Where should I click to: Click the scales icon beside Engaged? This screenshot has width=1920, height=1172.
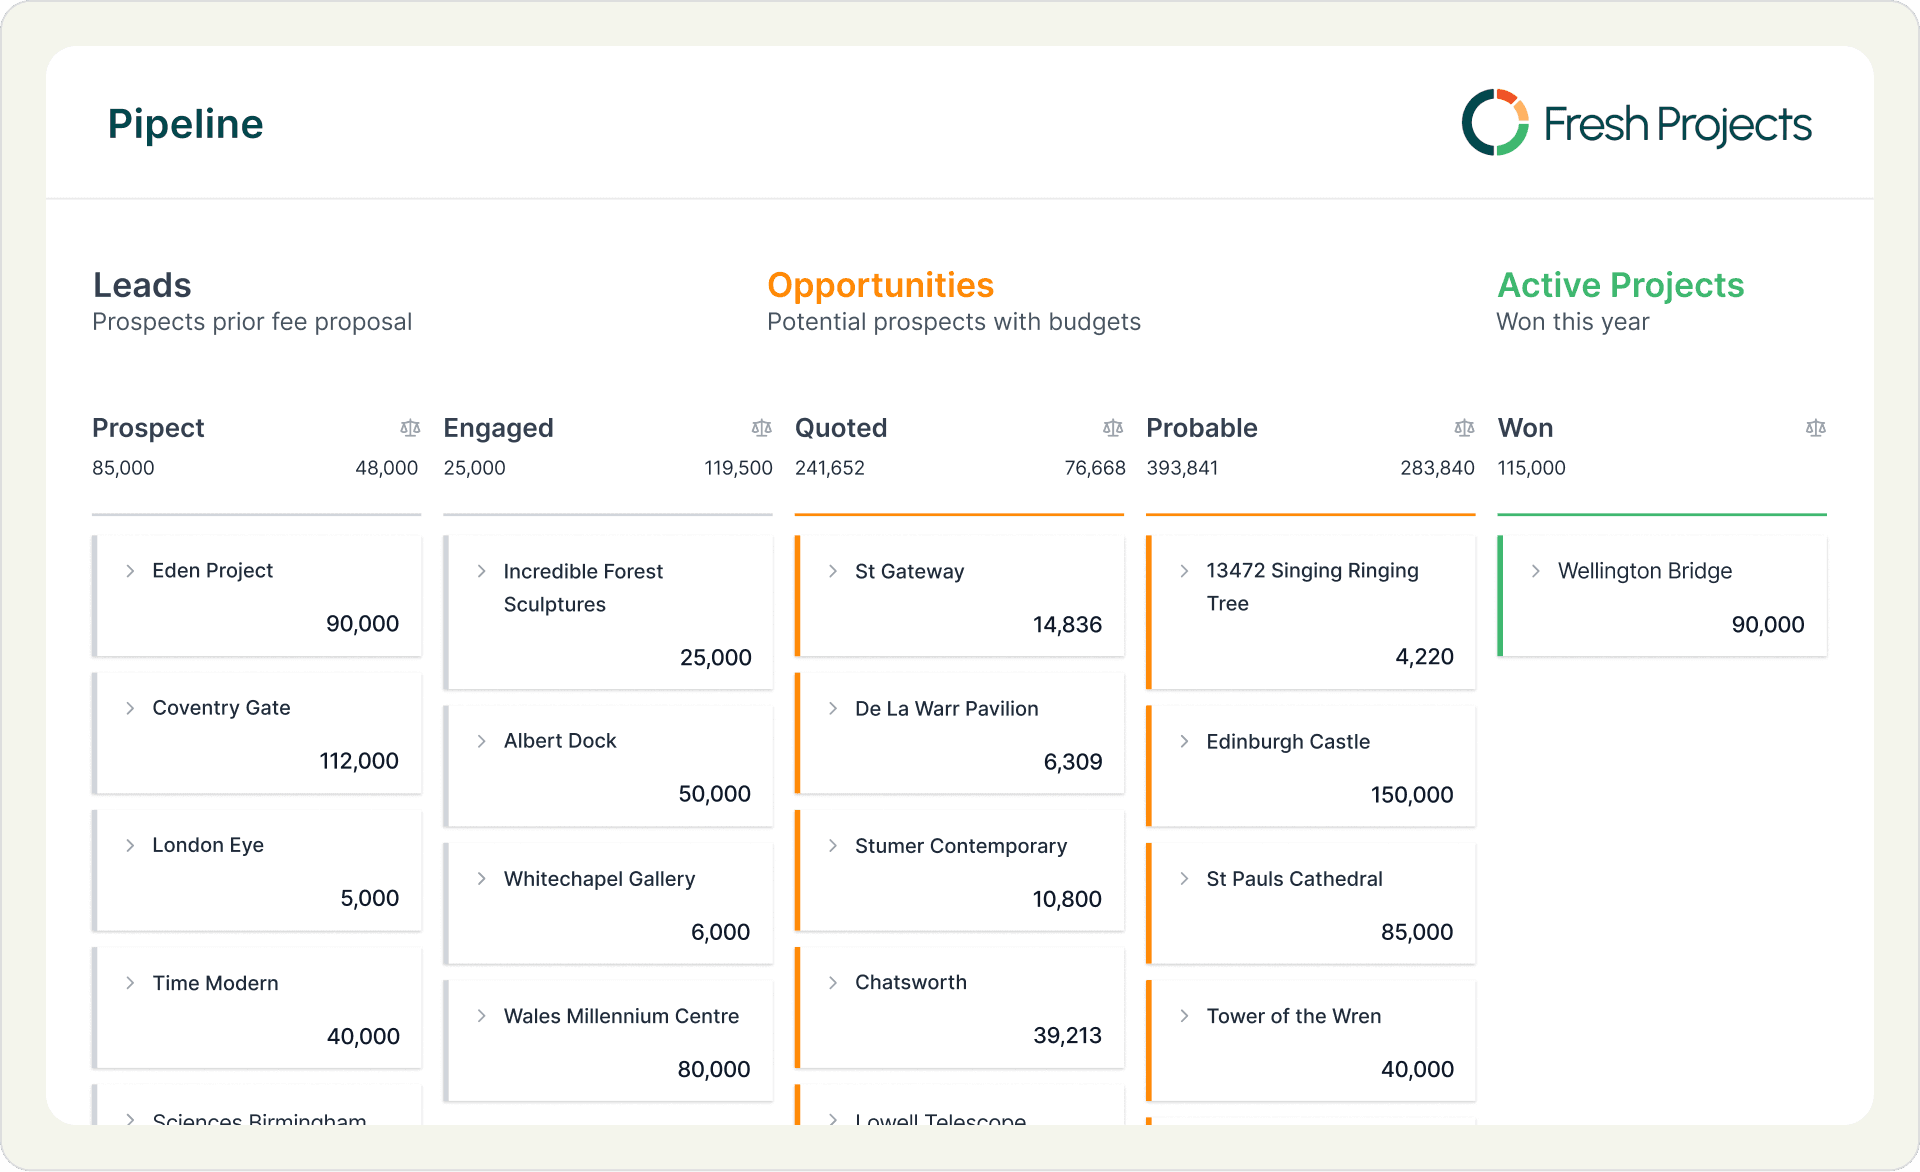[x=762, y=428]
